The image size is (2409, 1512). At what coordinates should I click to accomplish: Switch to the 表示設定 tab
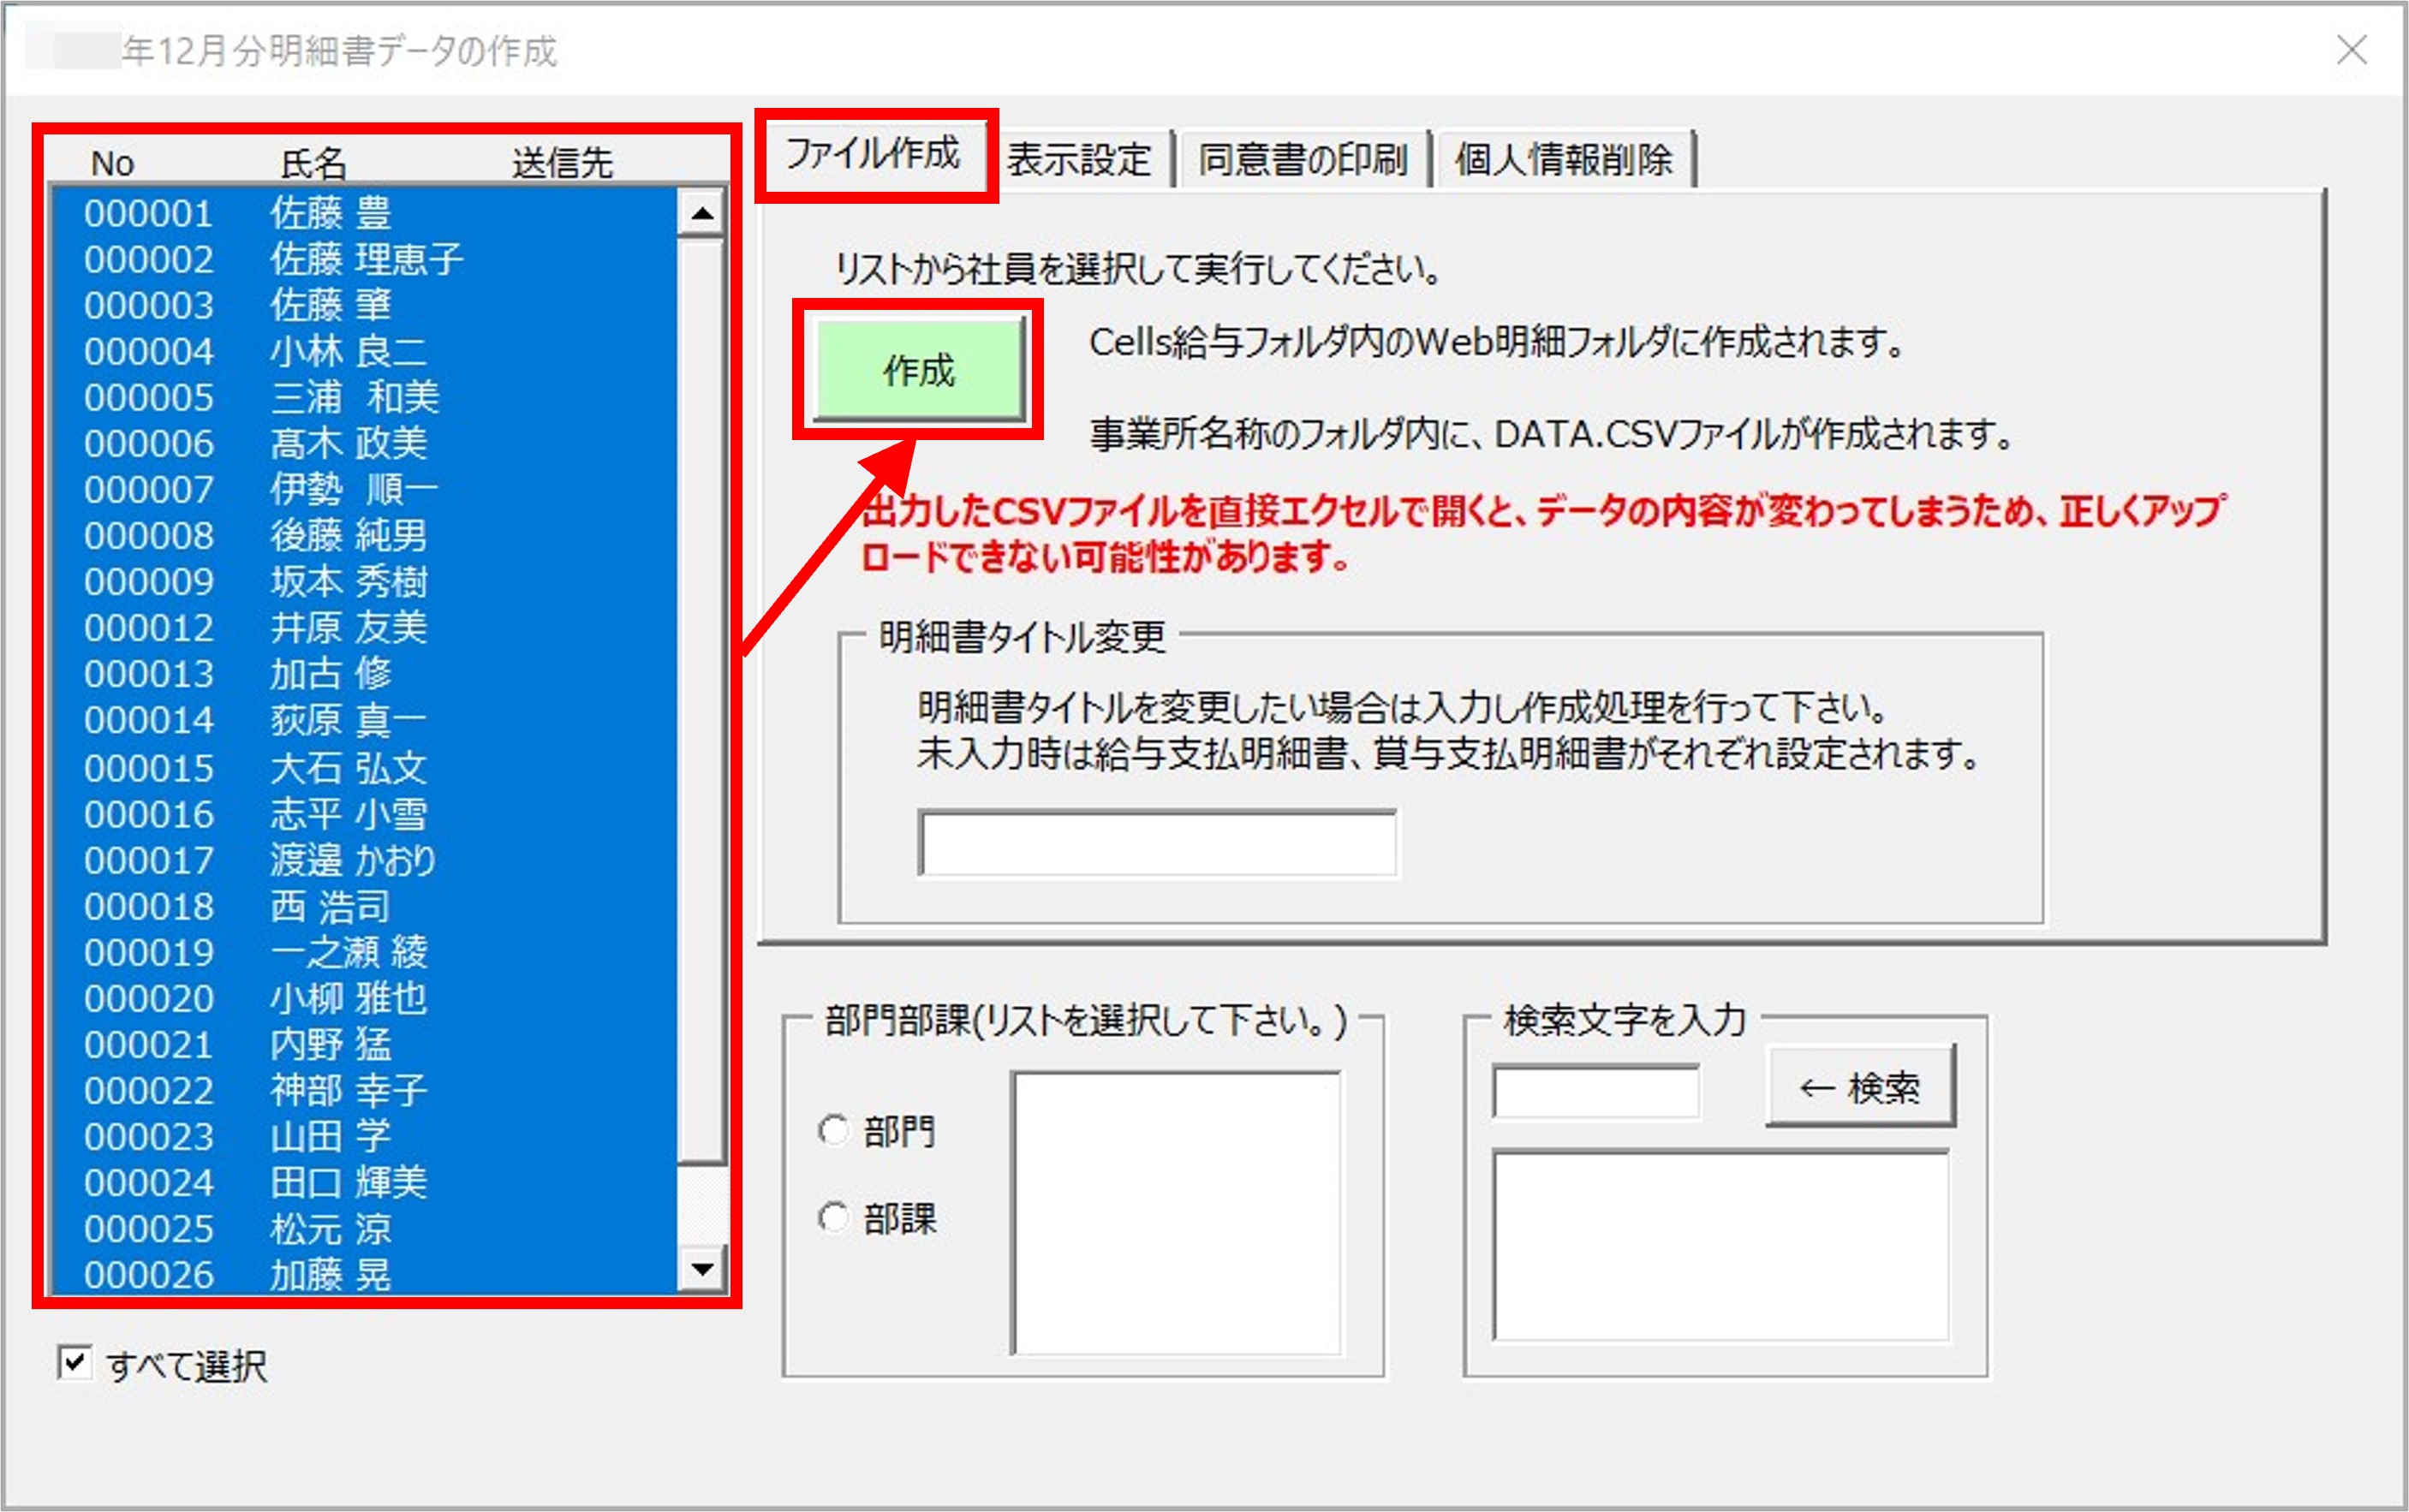pyautogui.click(x=1078, y=158)
